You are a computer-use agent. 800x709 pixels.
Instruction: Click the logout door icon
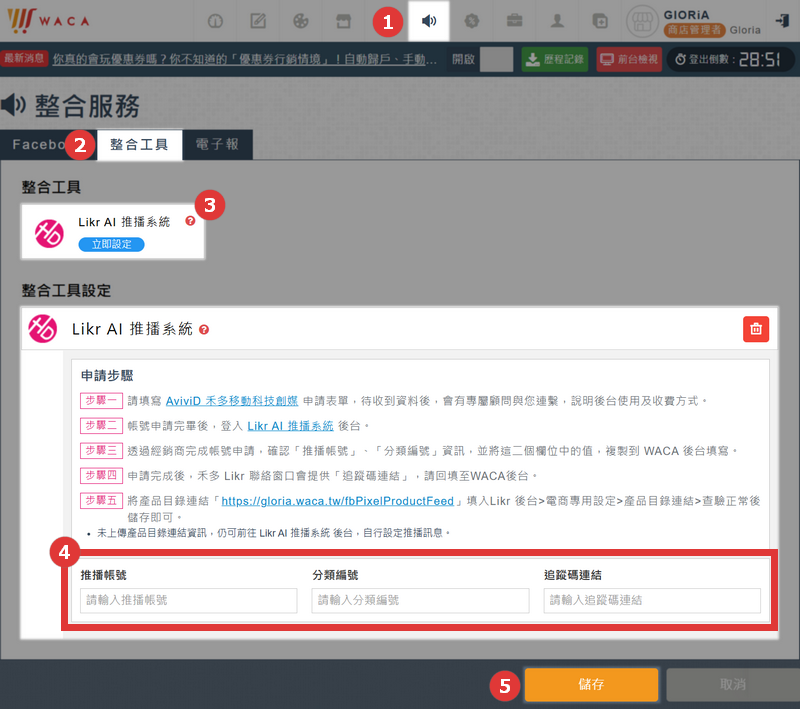pos(782,21)
